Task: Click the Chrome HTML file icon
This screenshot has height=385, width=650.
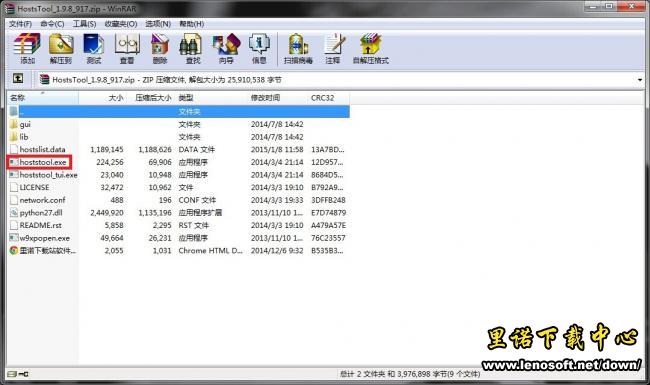Action: pos(14,250)
